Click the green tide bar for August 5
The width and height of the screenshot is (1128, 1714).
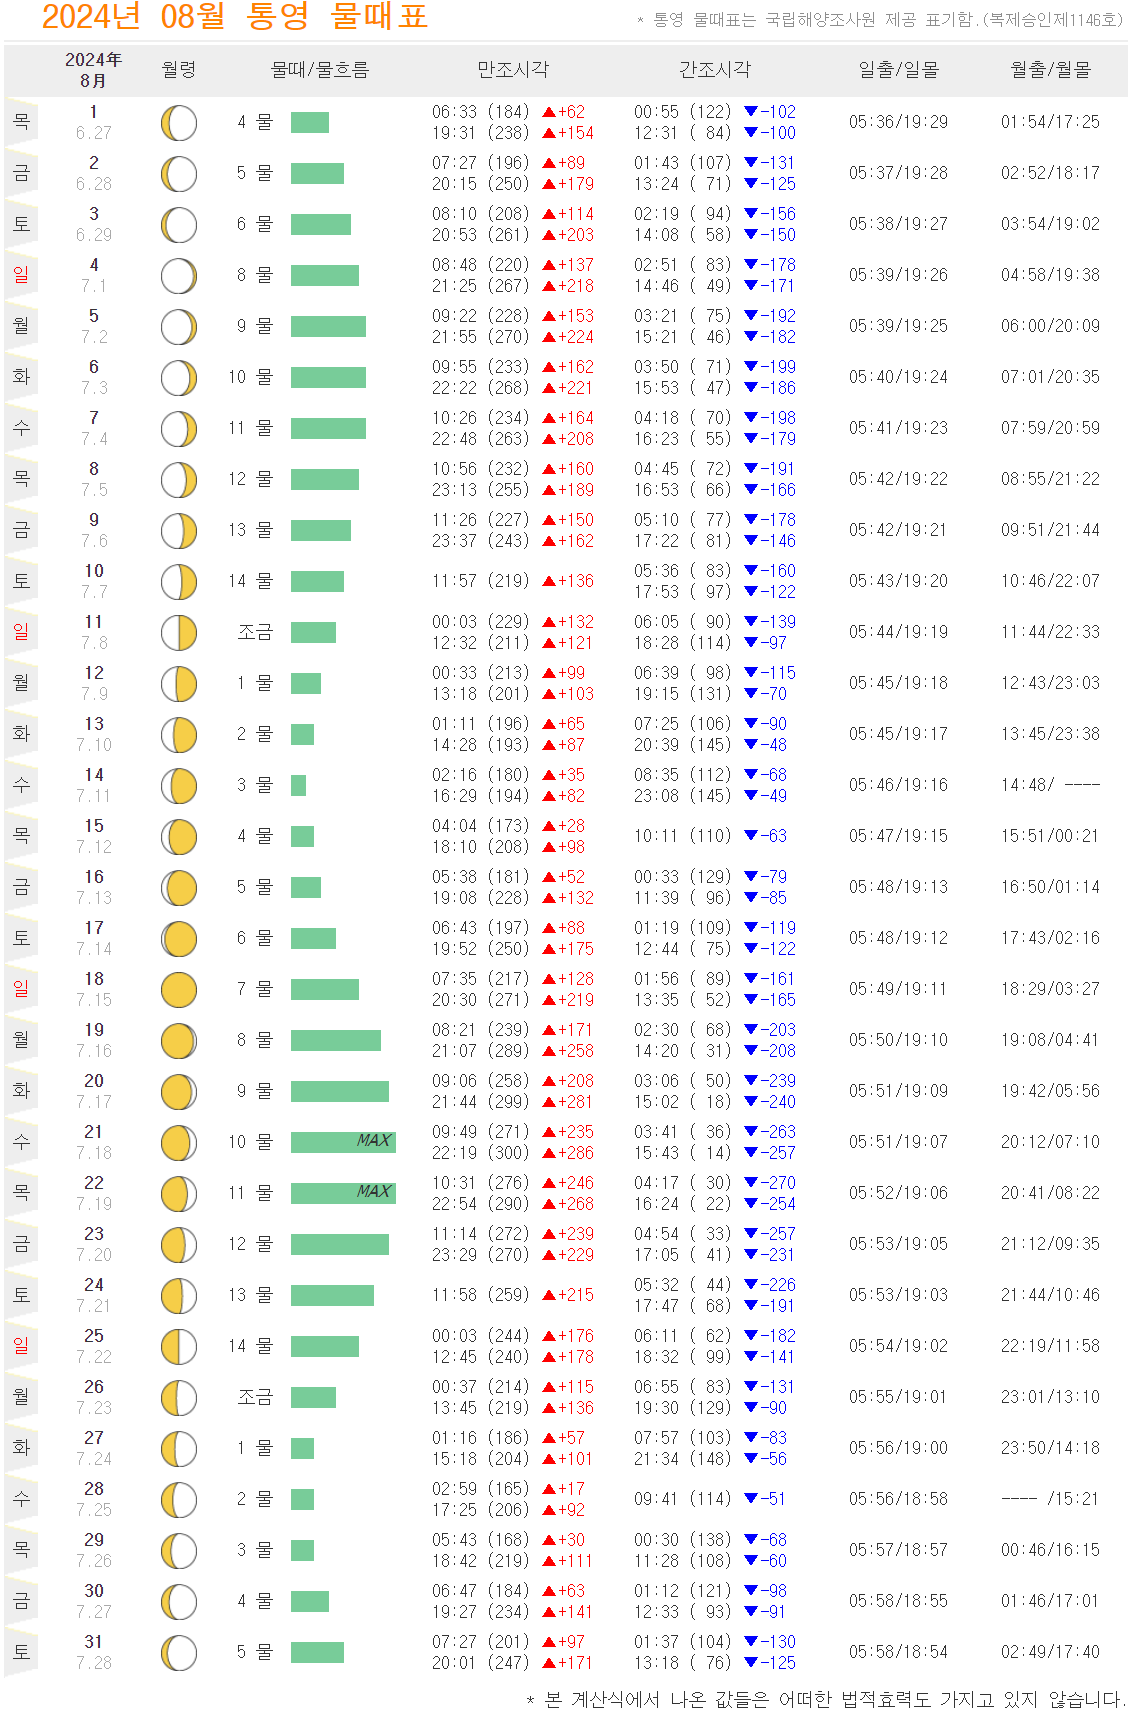[x=328, y=326]
